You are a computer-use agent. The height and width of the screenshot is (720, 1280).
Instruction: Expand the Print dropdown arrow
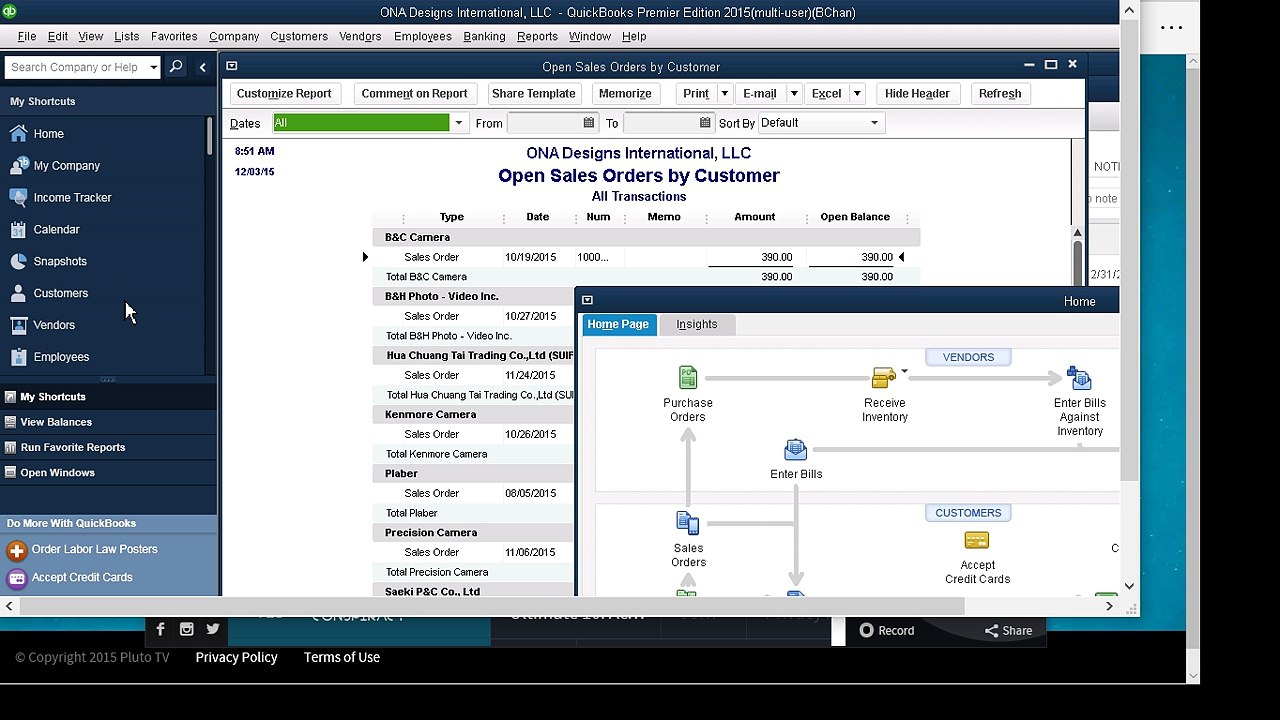pos(724,94)
